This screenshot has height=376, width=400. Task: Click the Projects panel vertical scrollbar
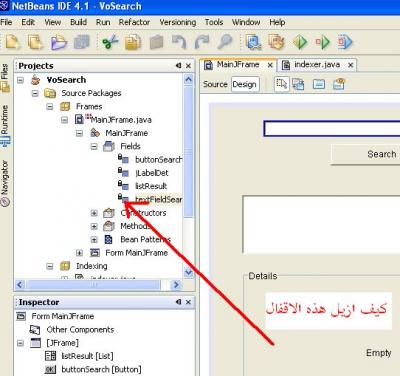189,152
